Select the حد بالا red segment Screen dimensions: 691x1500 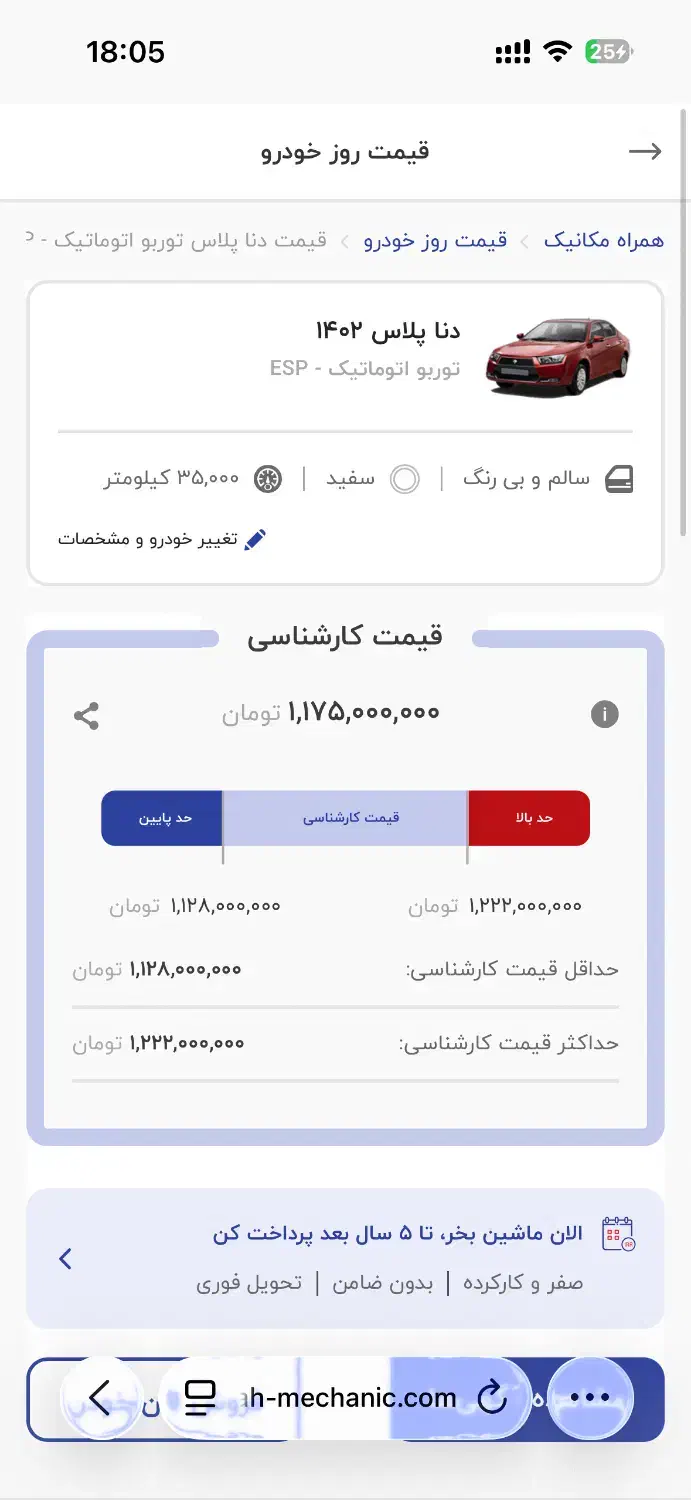click(x=529, y=818)
